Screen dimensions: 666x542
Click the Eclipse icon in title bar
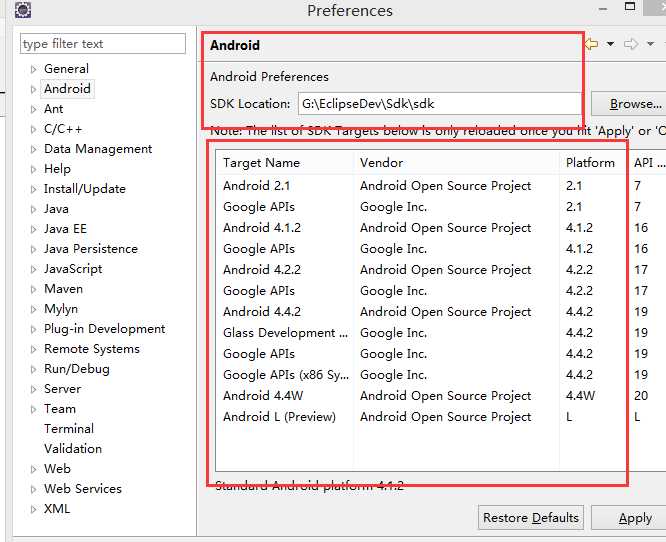pos(22,11)
